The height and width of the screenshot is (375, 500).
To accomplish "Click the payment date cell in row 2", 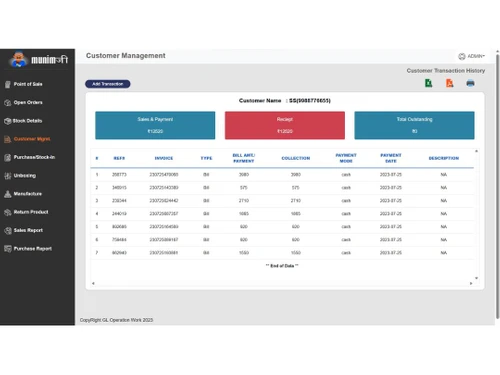I will pyautogui.click(x=391, y=188).
